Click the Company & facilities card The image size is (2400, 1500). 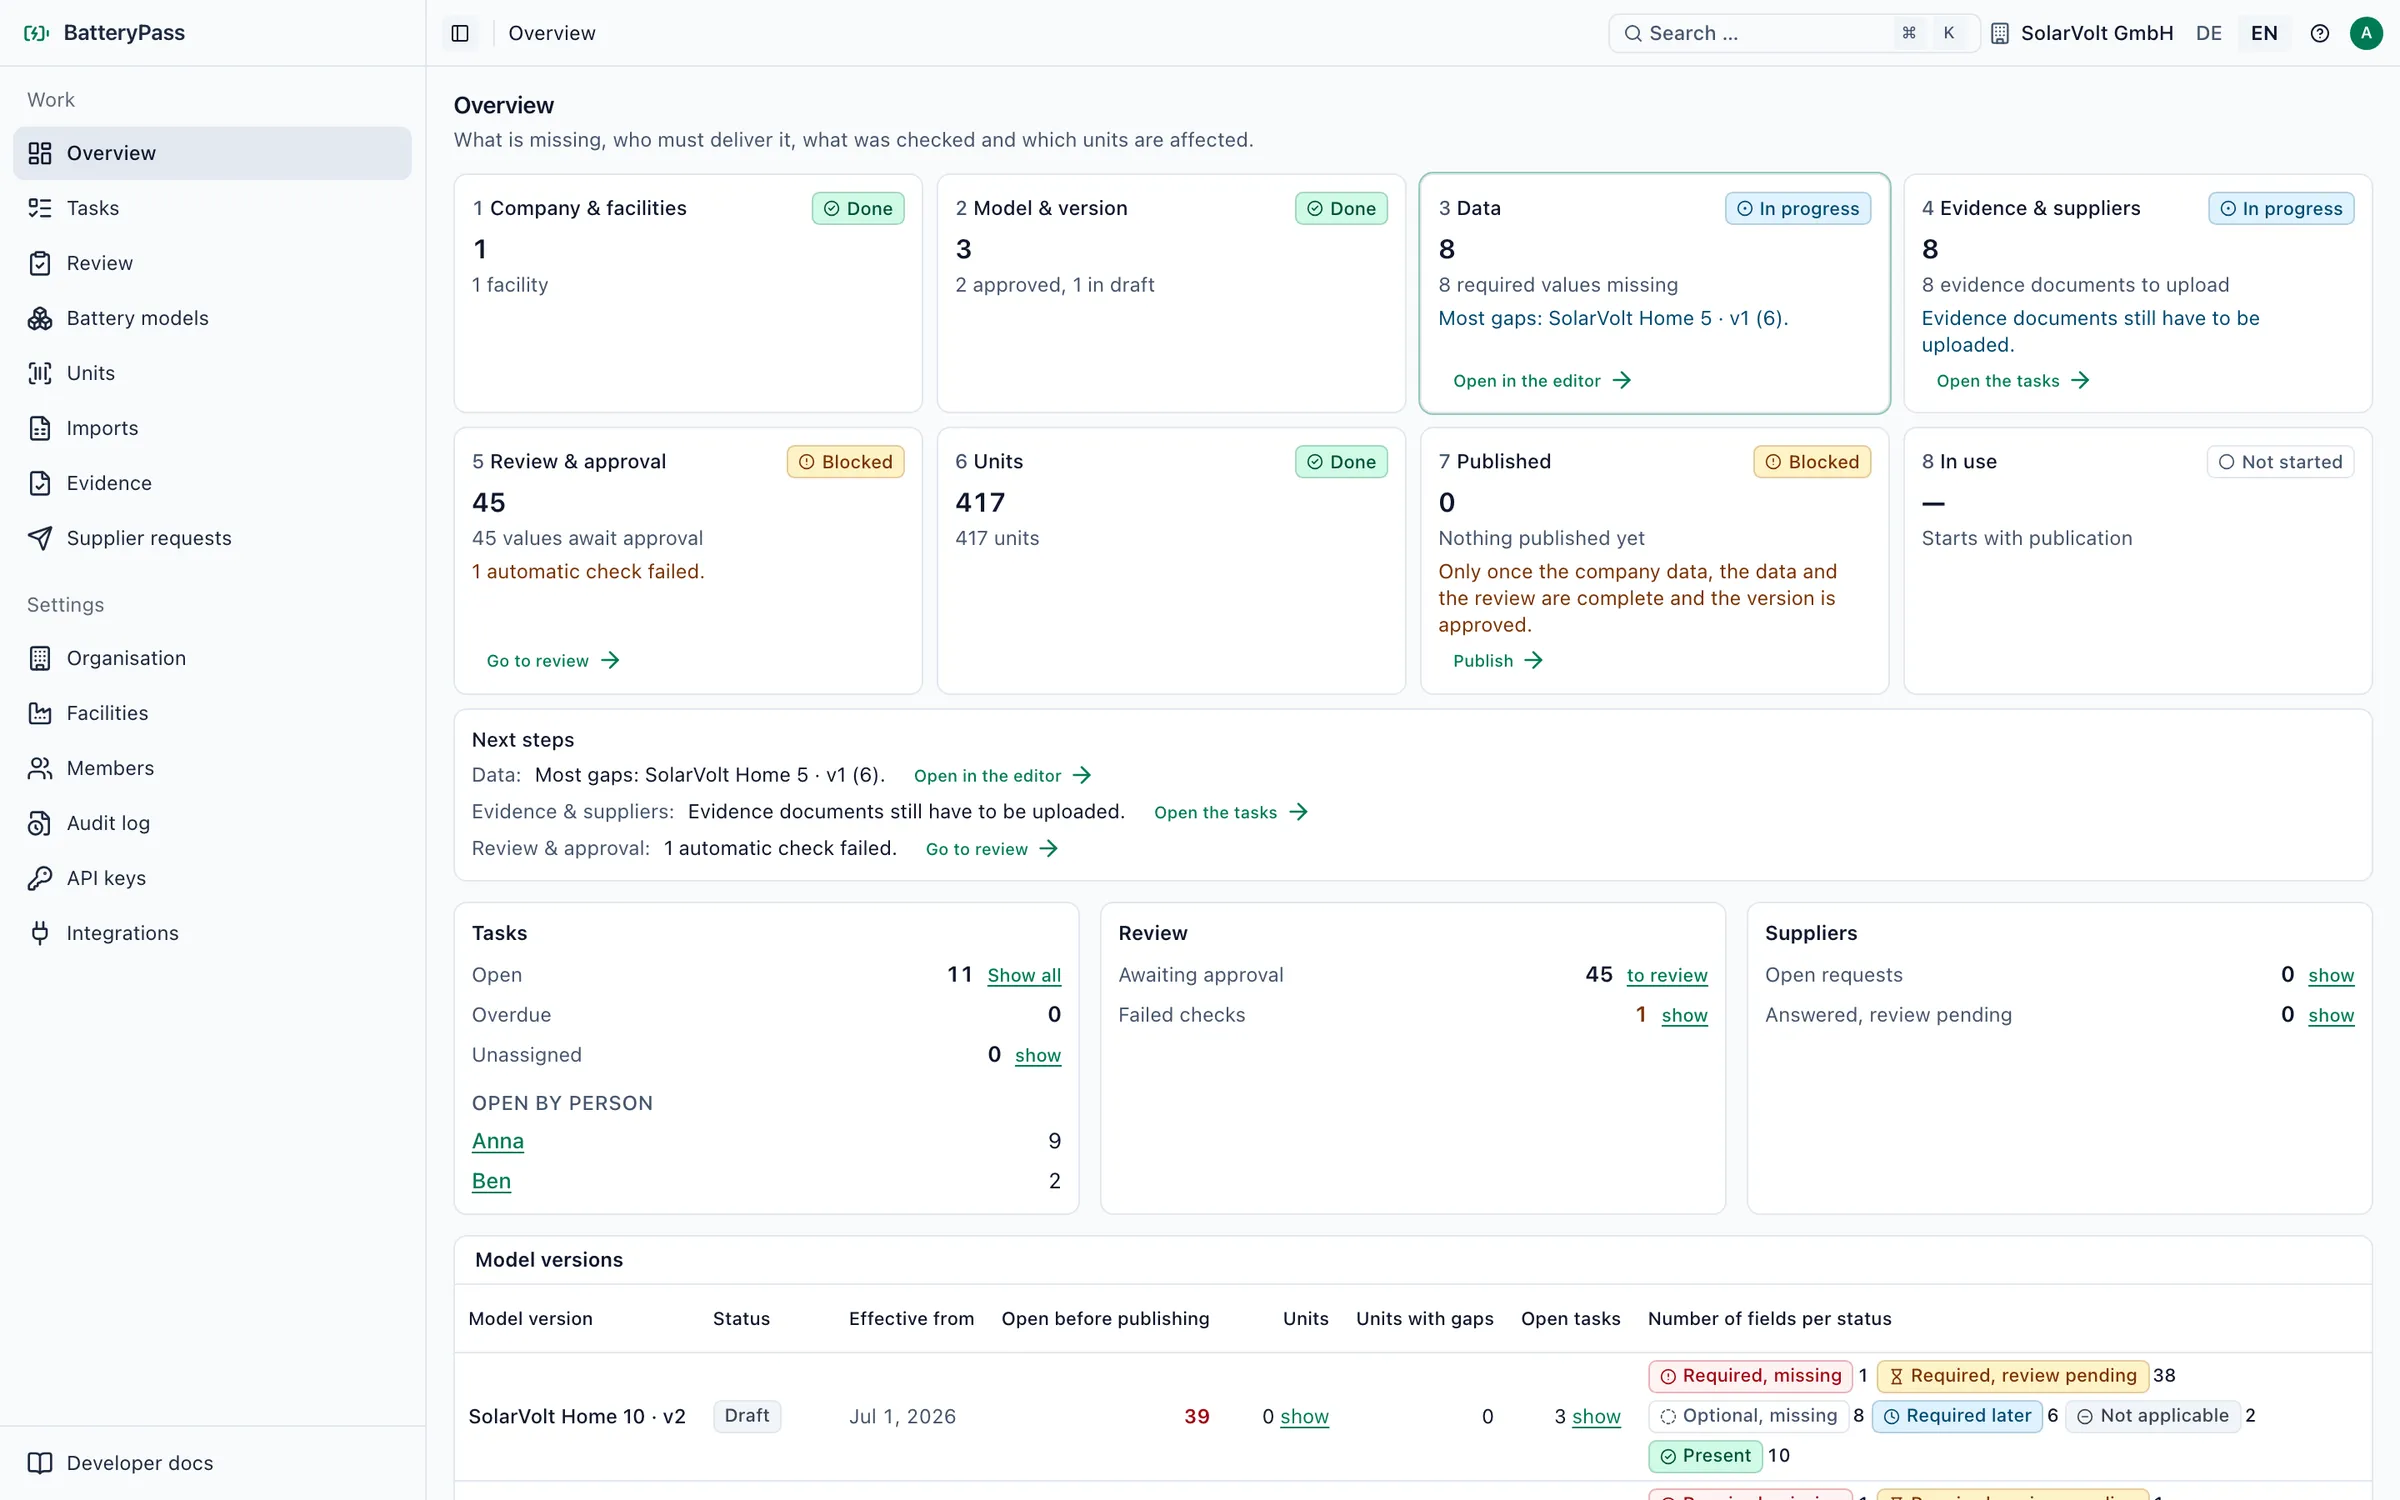click(x=688, y=293)
